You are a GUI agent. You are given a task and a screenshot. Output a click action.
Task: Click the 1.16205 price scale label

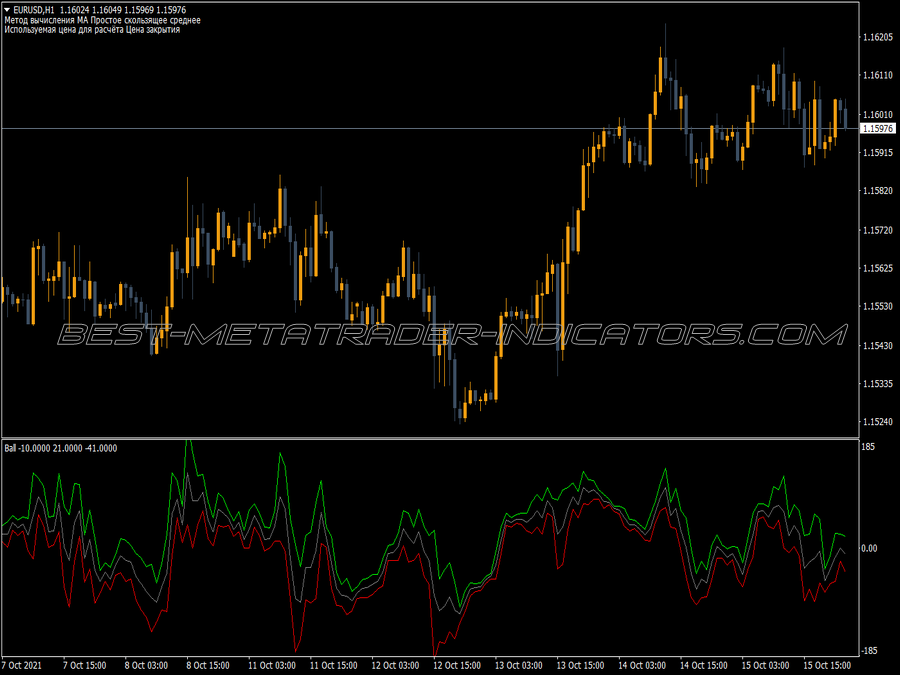(878, 37)
